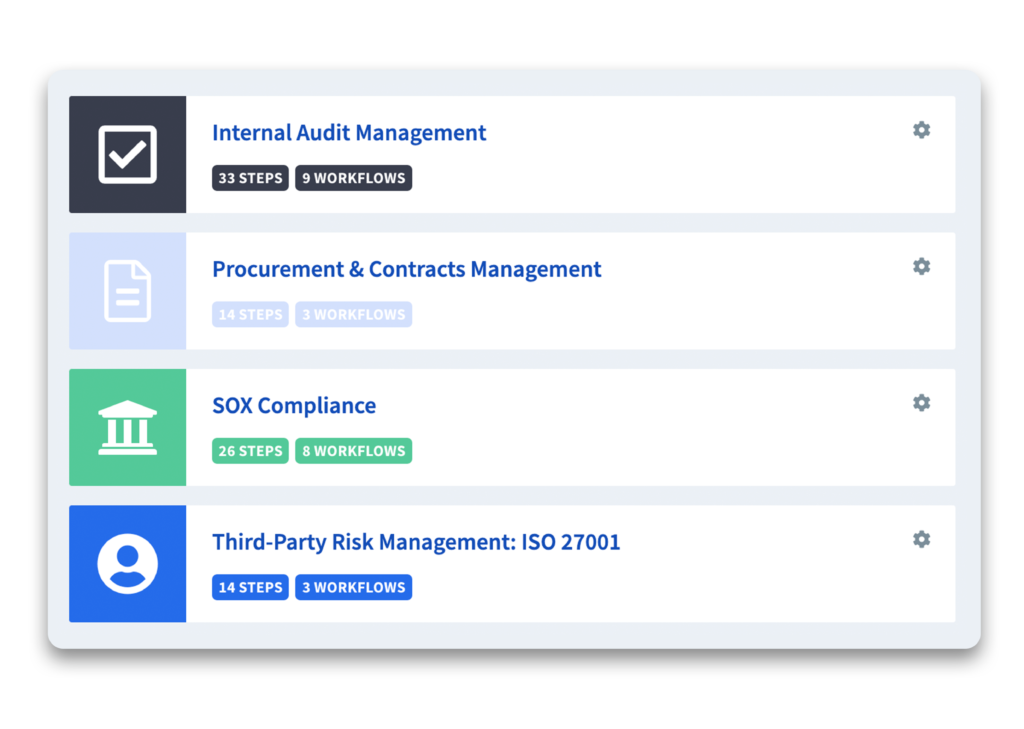Click 3 WORKFLOWS badge under Third-Party Risk Management
The image size is (1024, 729).
pyautogui.click(x=353, y=588)
